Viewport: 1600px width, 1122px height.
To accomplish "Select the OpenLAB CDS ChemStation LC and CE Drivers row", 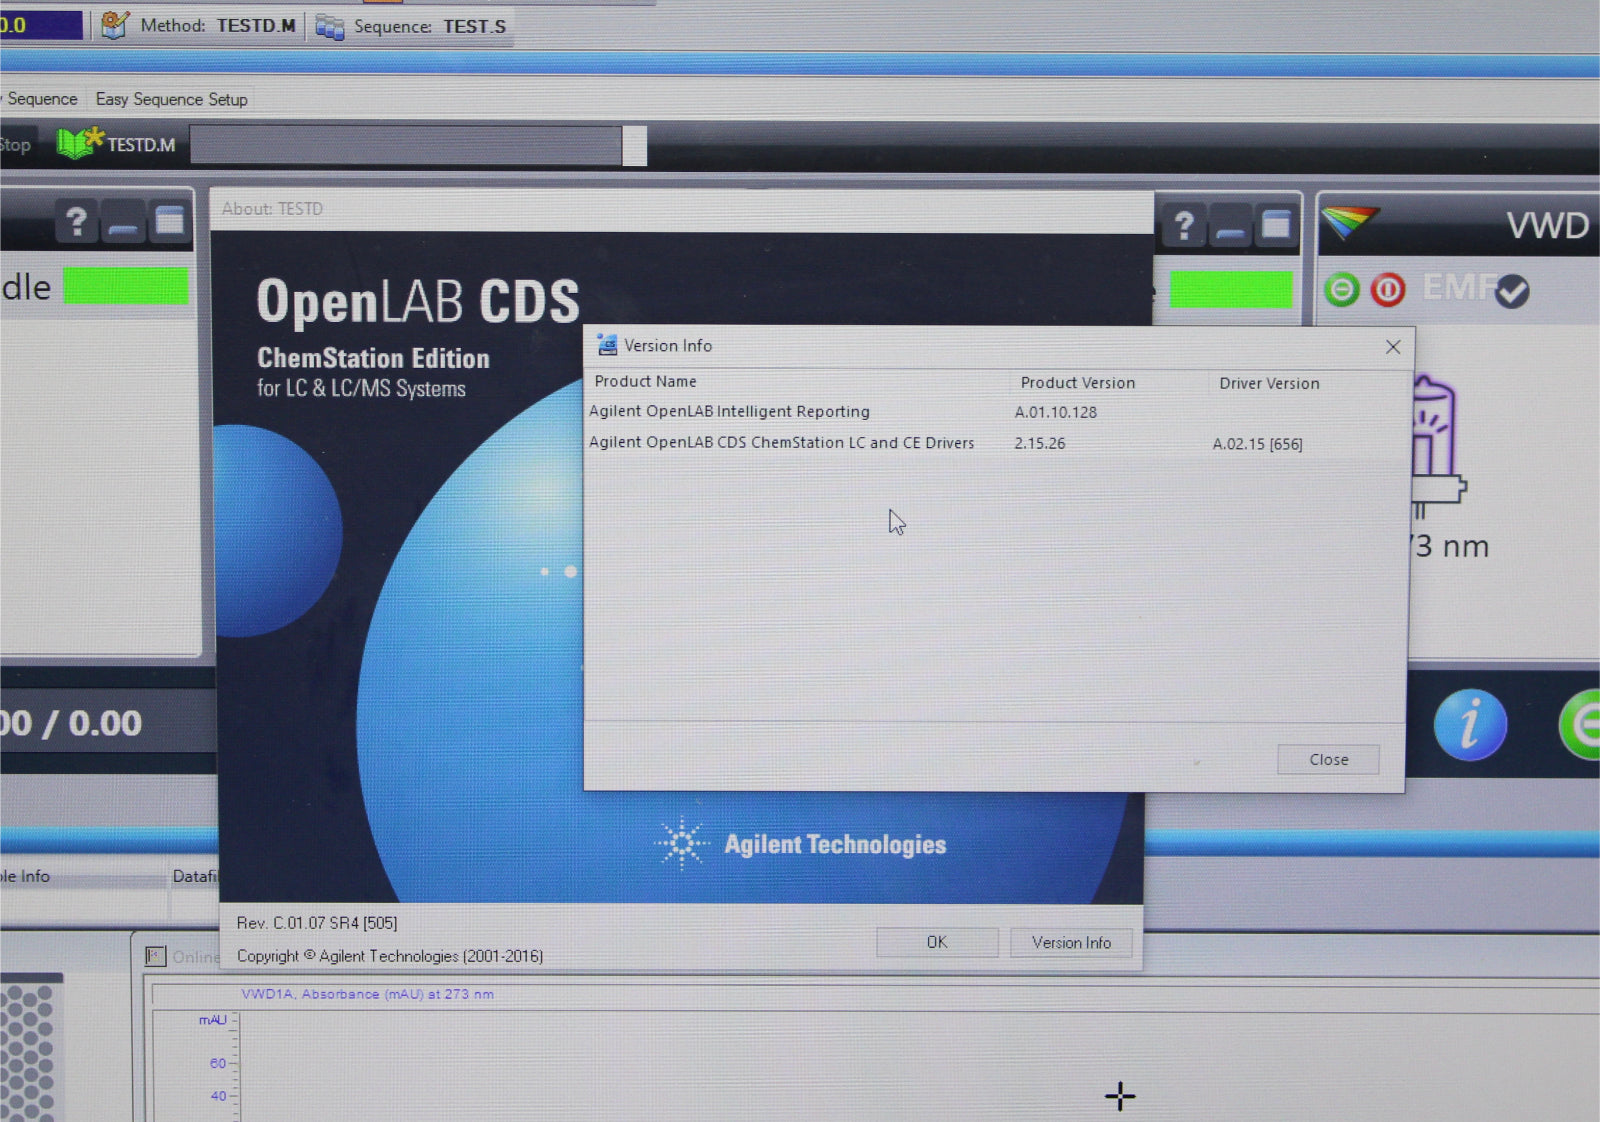I will pyautogui.click(x=995, y=443).
